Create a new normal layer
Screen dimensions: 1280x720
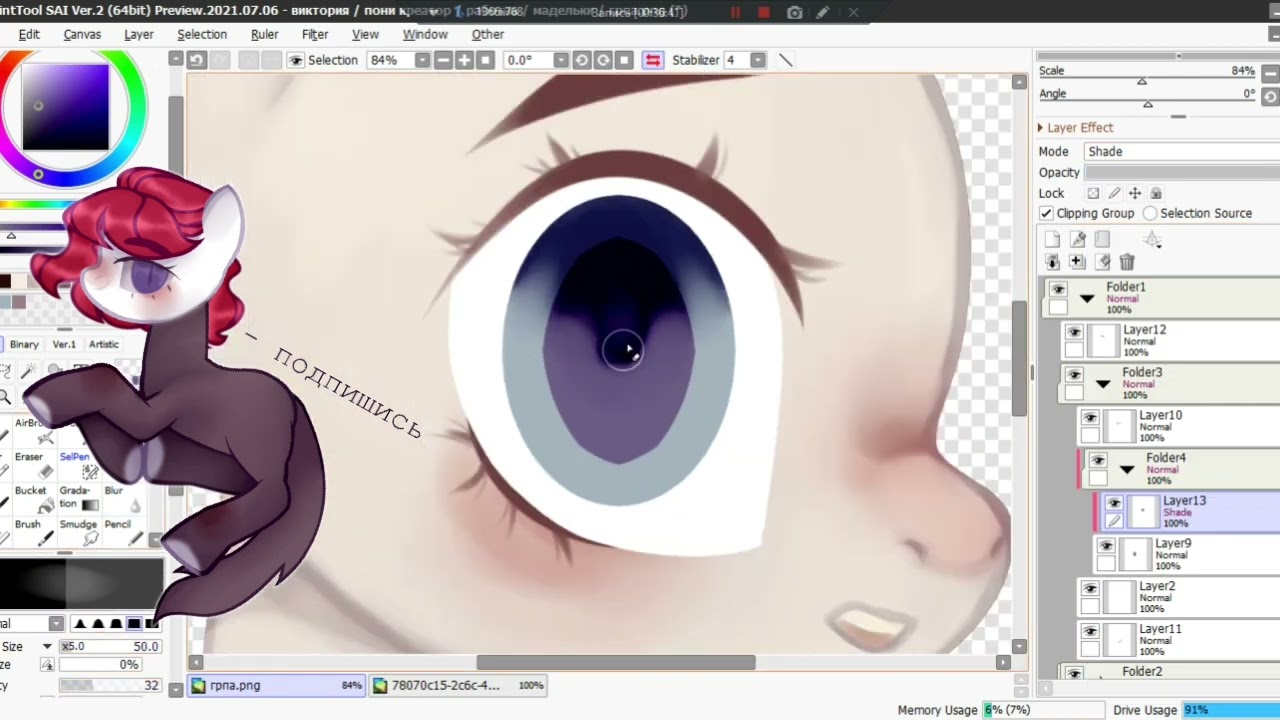1052,239
